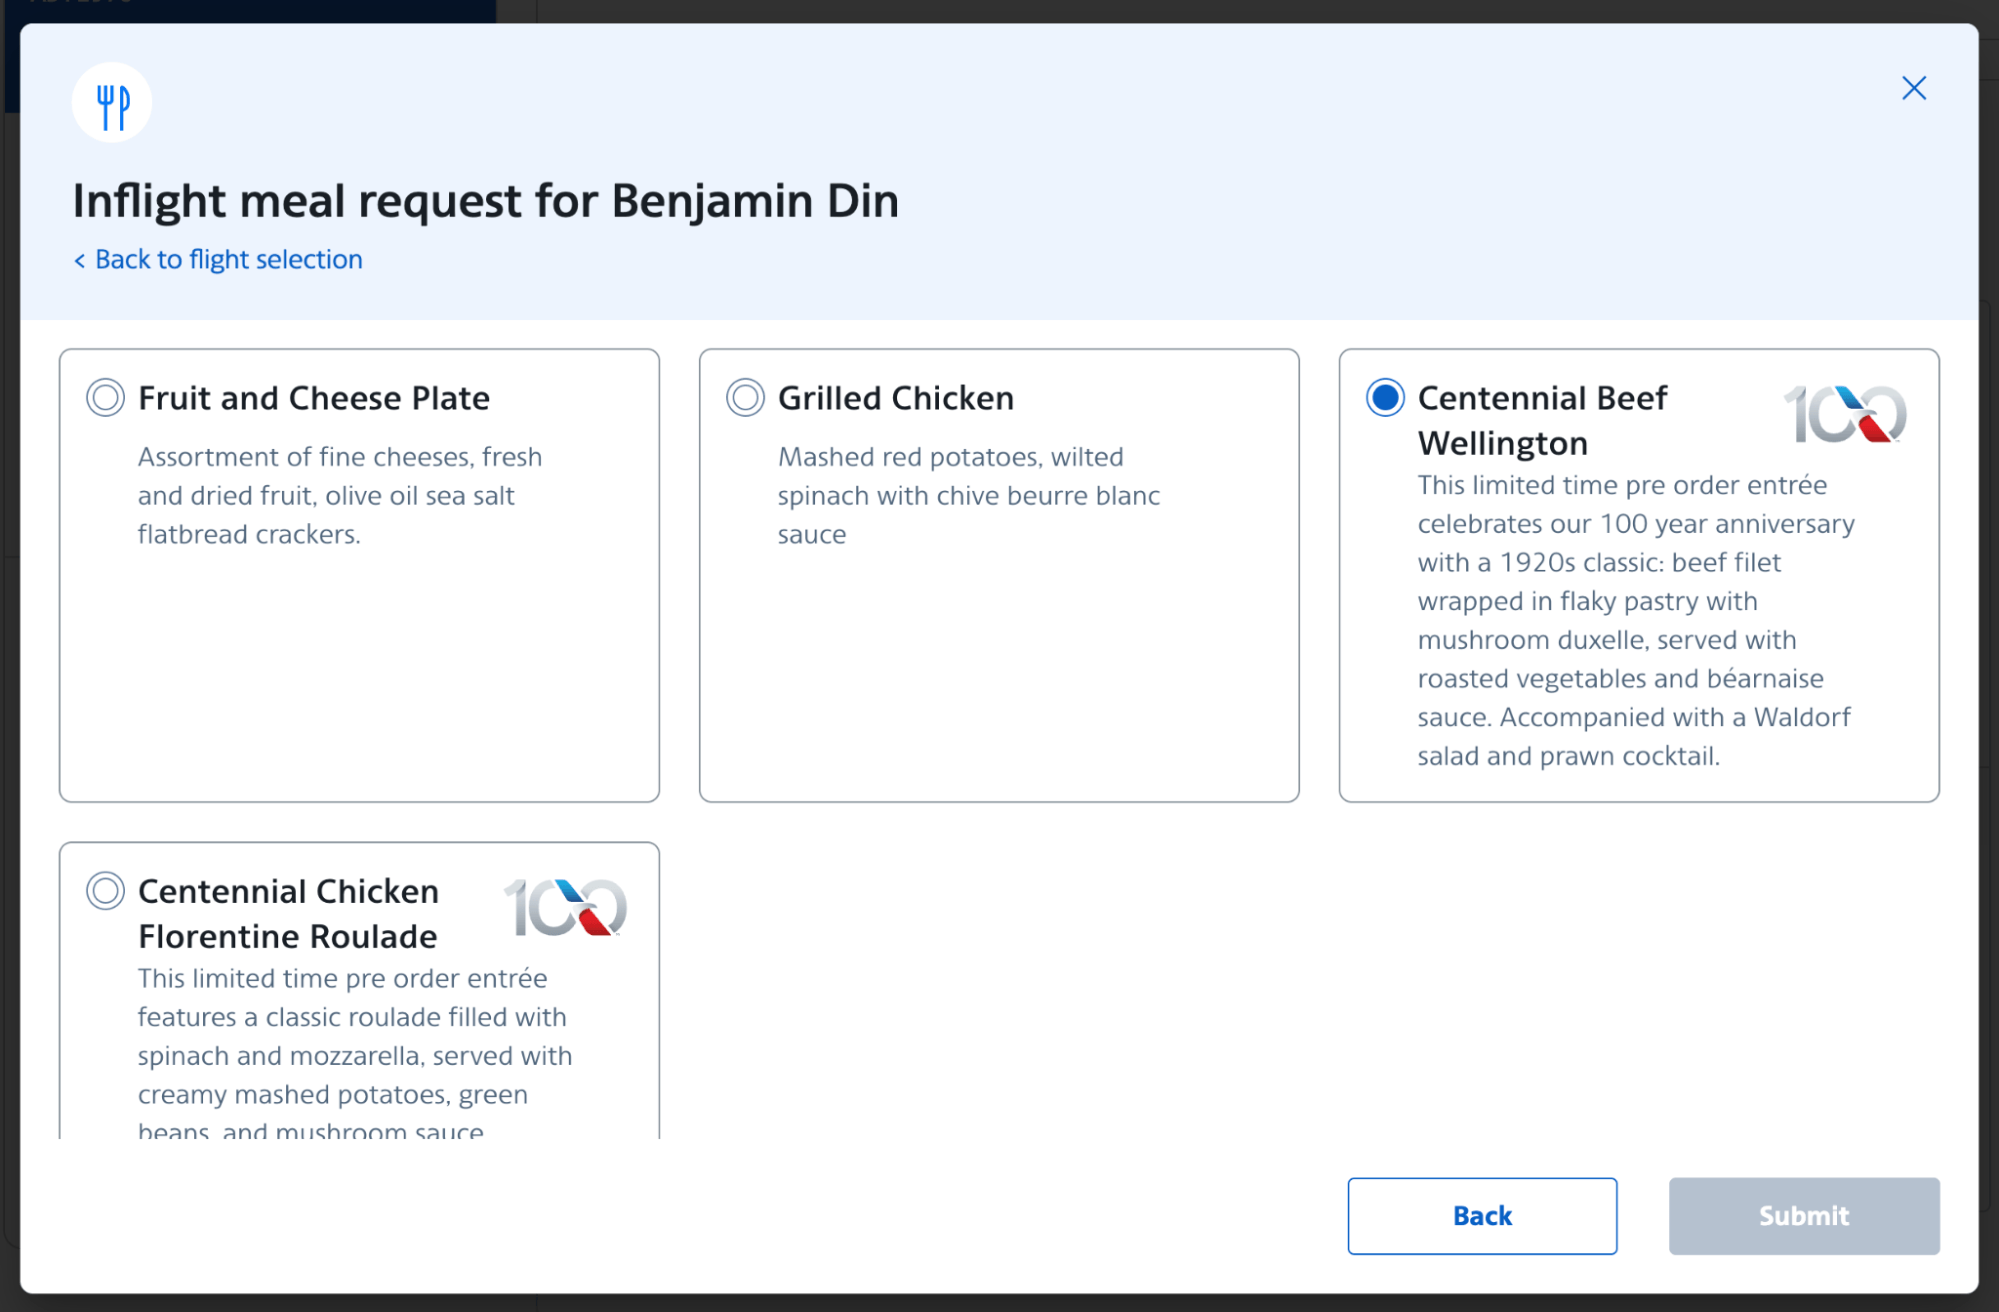Click the back chevron beside flight selection link
Screen dimensions: 1999x1312
[79, 259]
